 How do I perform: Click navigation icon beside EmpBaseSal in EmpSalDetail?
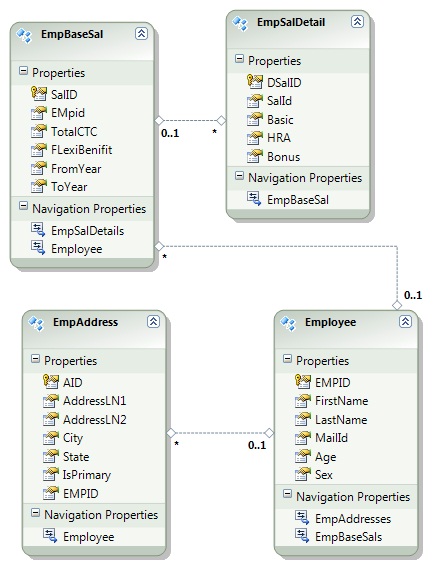254,199
